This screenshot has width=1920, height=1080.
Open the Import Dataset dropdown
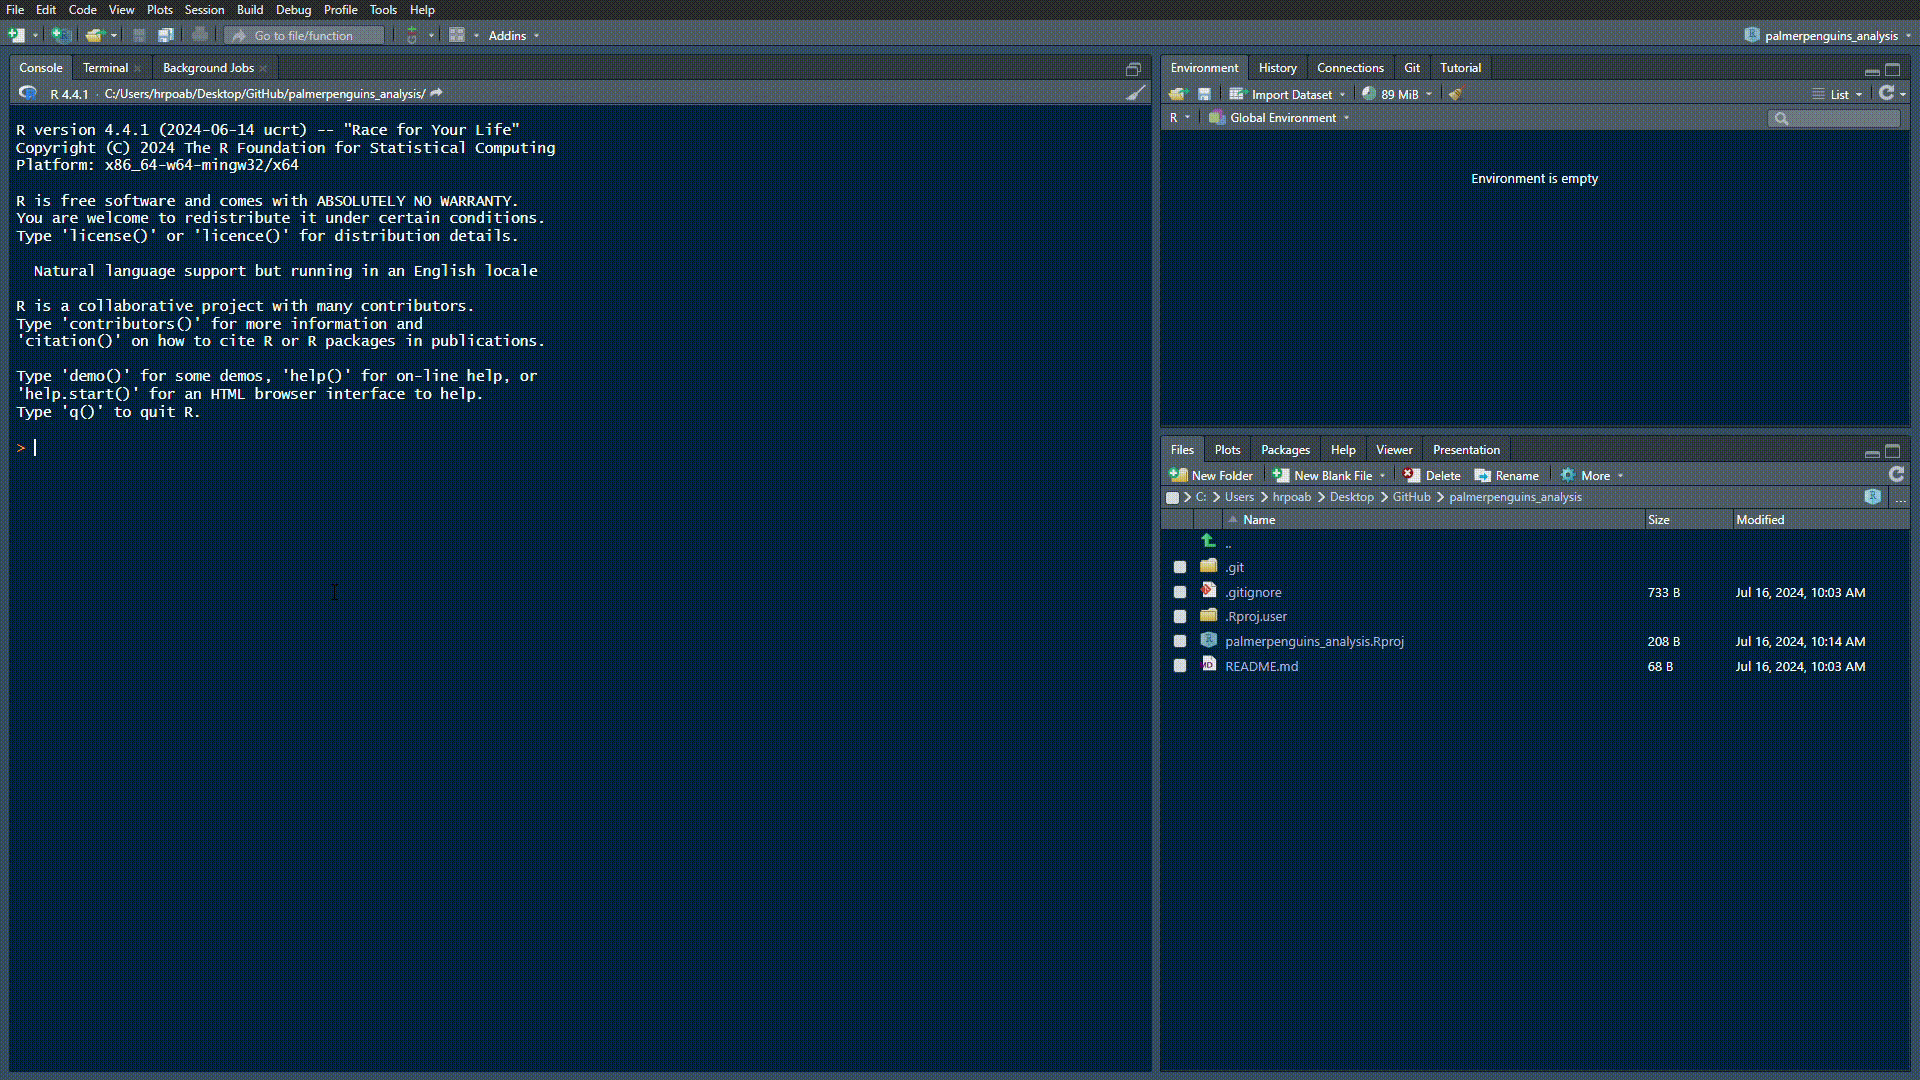1290,94
